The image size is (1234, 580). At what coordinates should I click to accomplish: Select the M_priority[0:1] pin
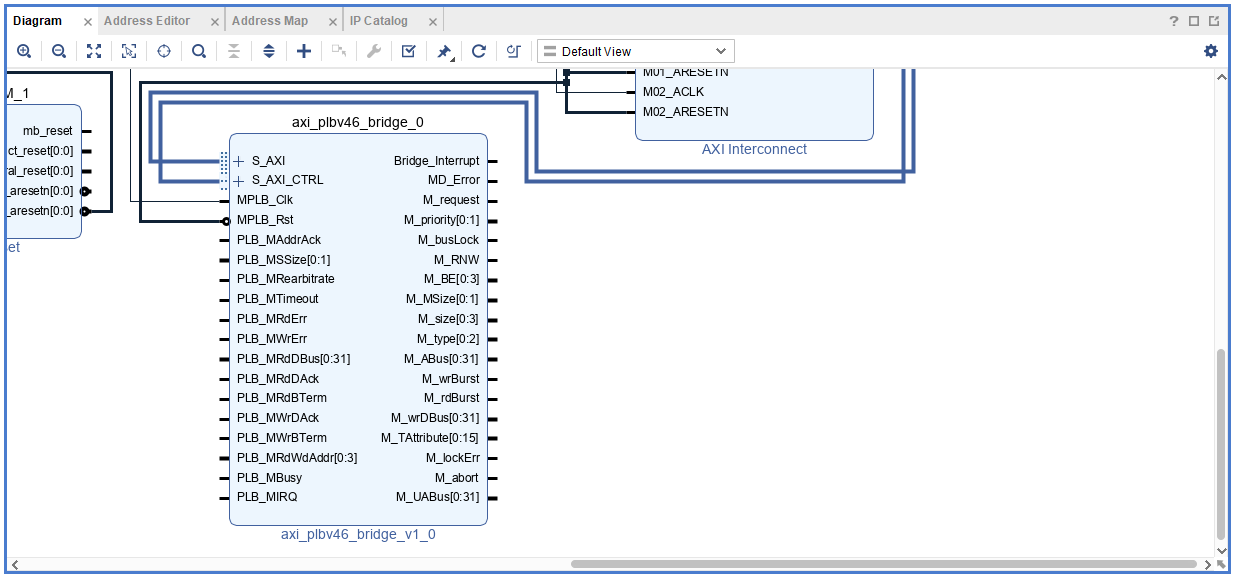coord(441,220)
